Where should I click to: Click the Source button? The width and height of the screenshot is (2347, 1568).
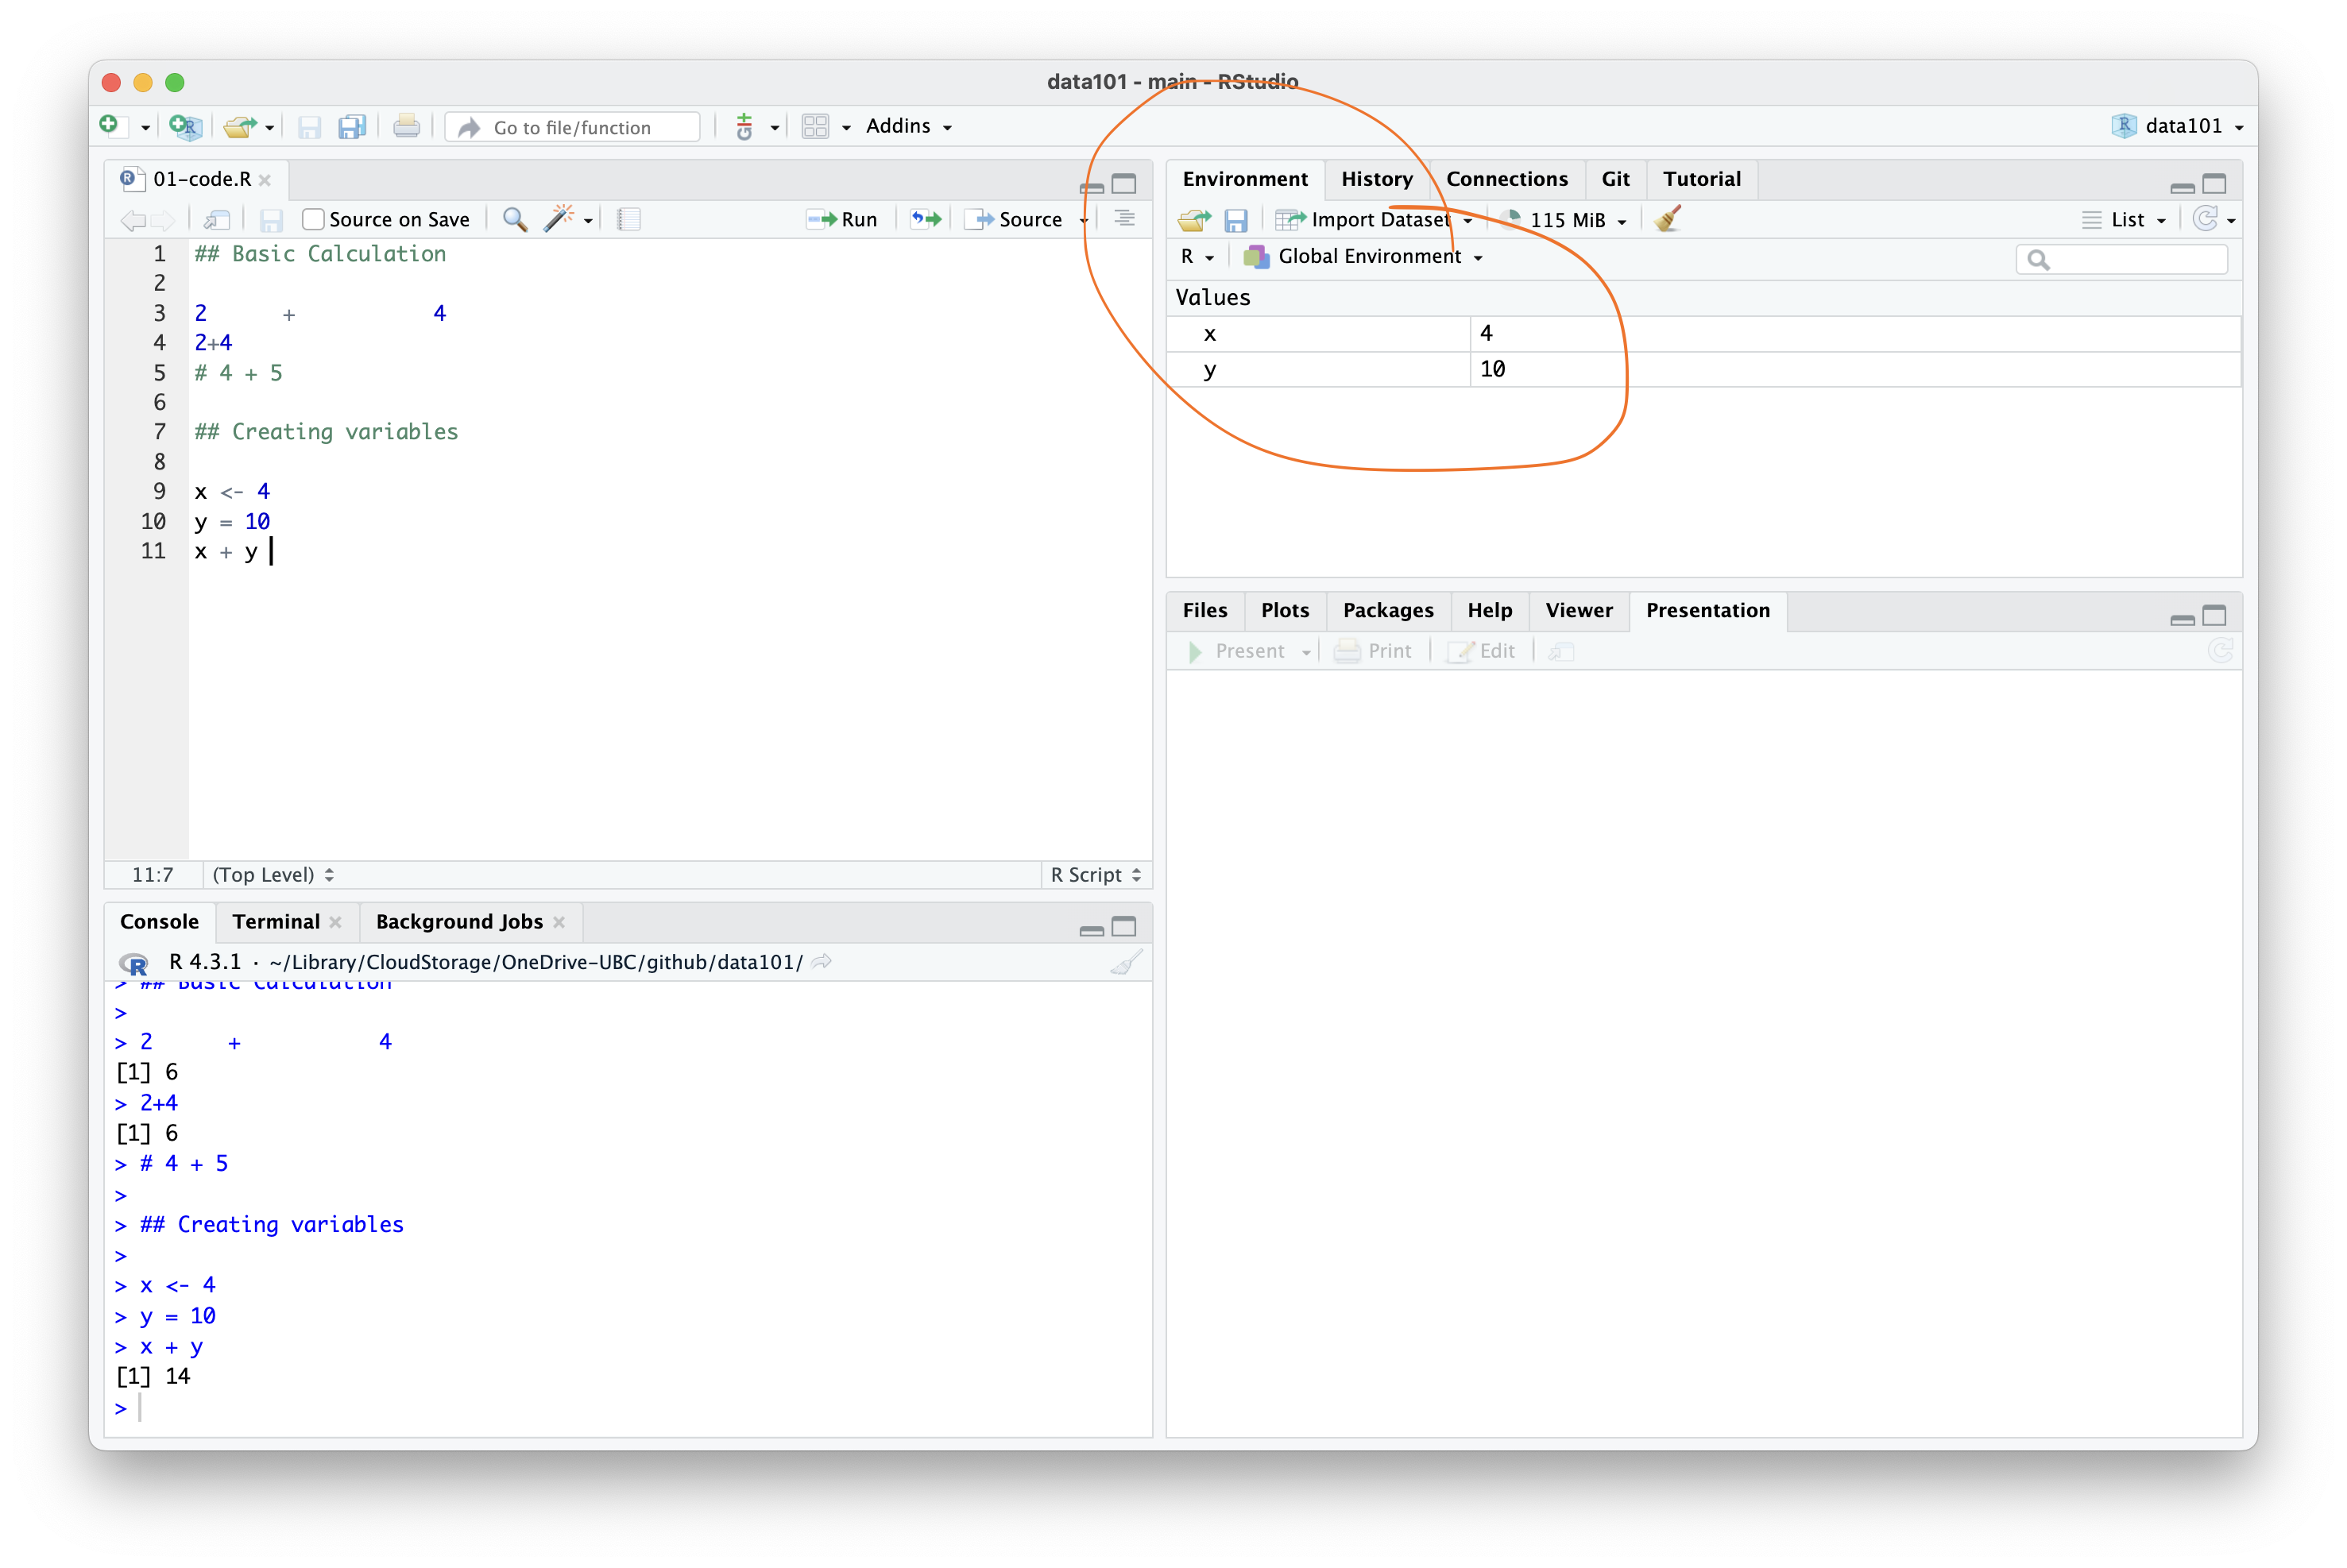tap(1017, 219)
